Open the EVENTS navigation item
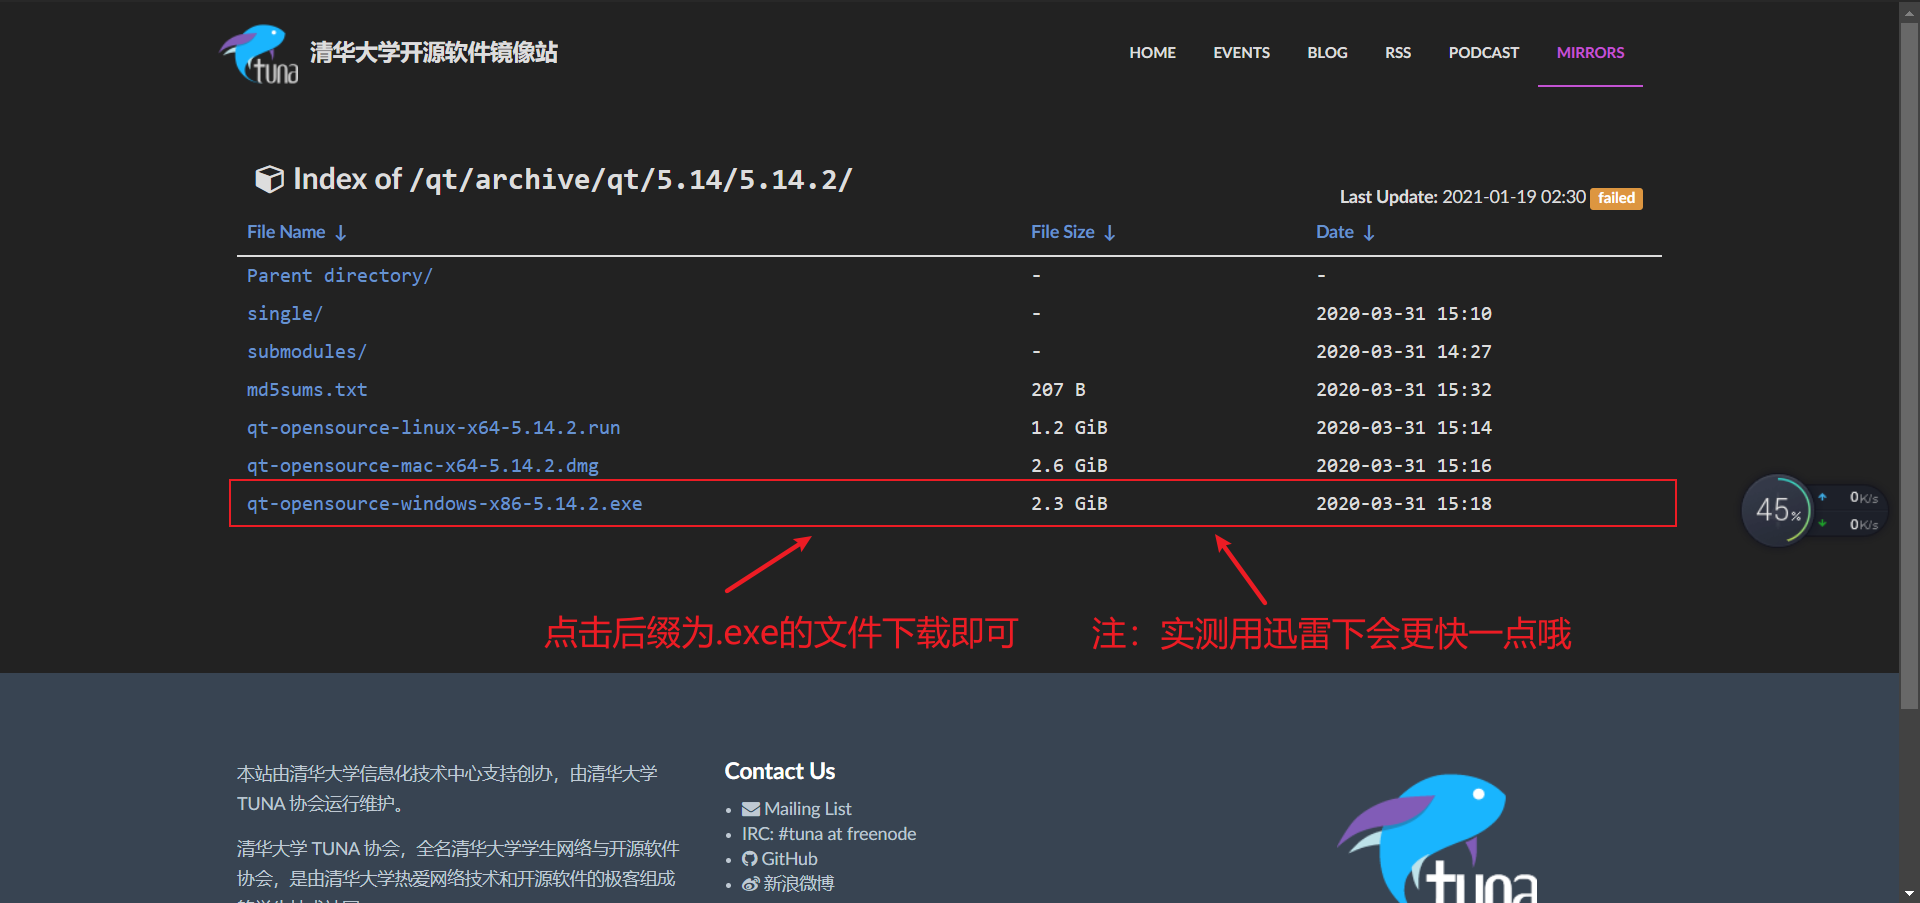This screenshot has width=1920, height=903. tap(1241, 52)
